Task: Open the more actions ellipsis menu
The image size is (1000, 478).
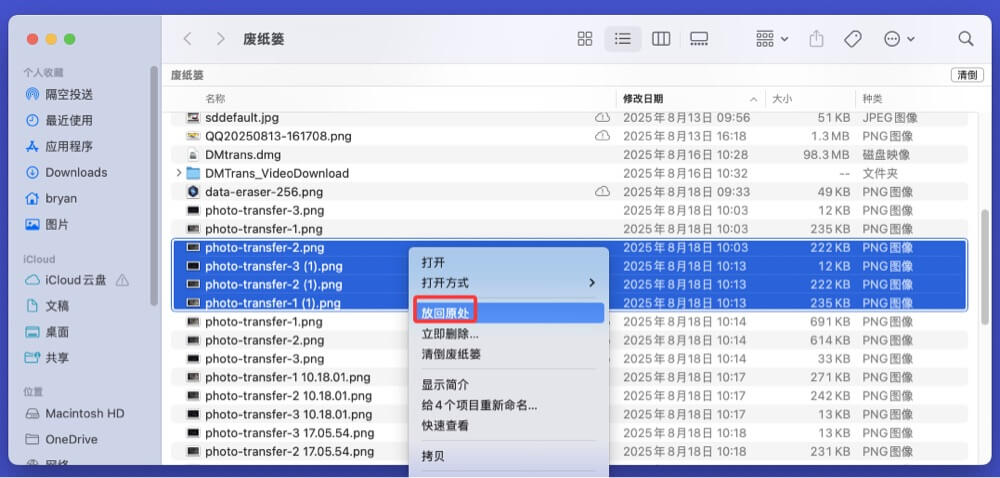Action: pos(899,39)
